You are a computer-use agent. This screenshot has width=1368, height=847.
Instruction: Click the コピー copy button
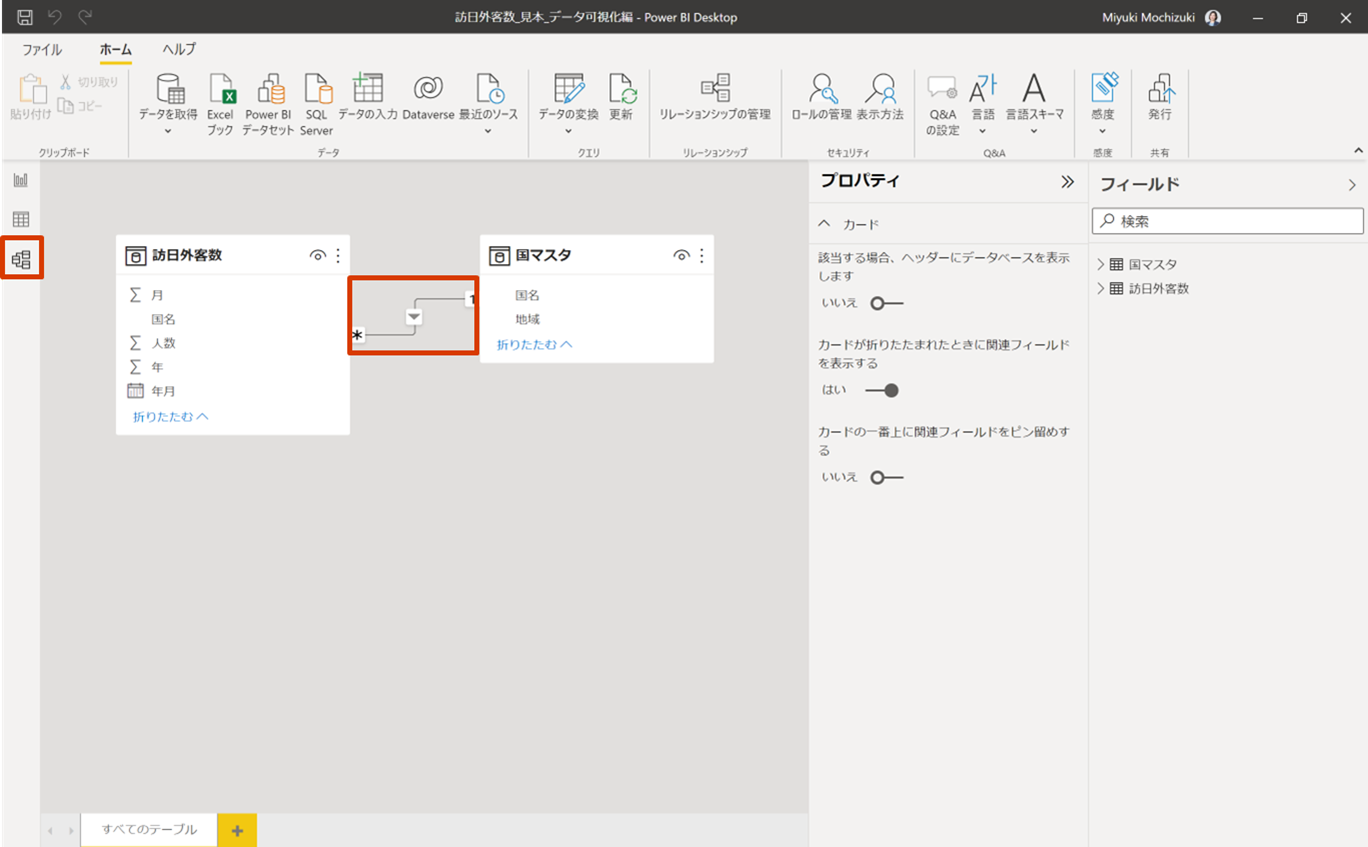[80, 105]
